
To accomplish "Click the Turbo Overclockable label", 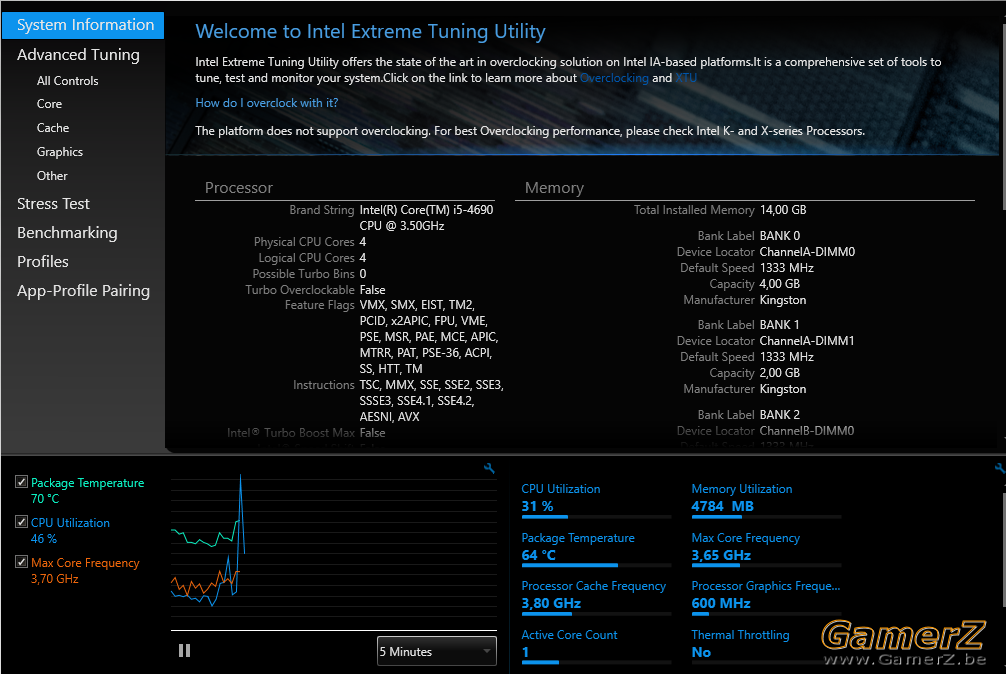I will 300,290.
